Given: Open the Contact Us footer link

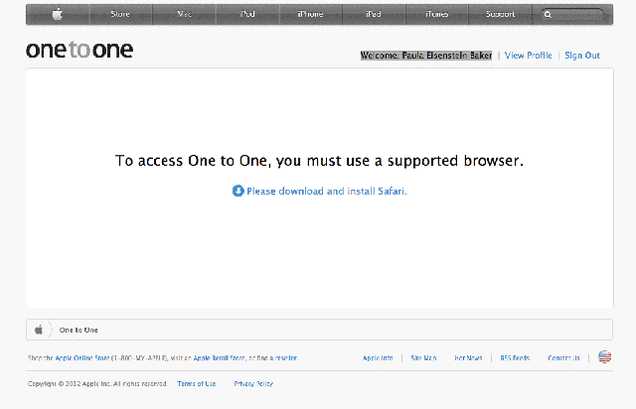Looking at the screenshot, I should 563,358.
